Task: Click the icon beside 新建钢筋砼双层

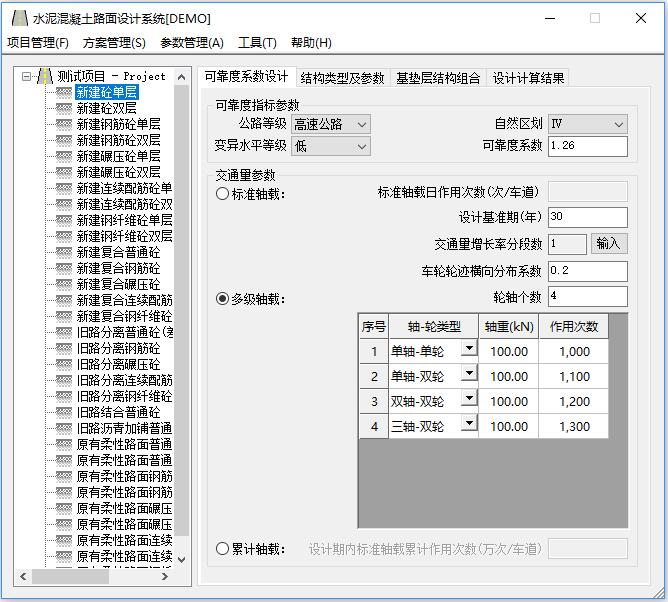Action: coord(64,141)
